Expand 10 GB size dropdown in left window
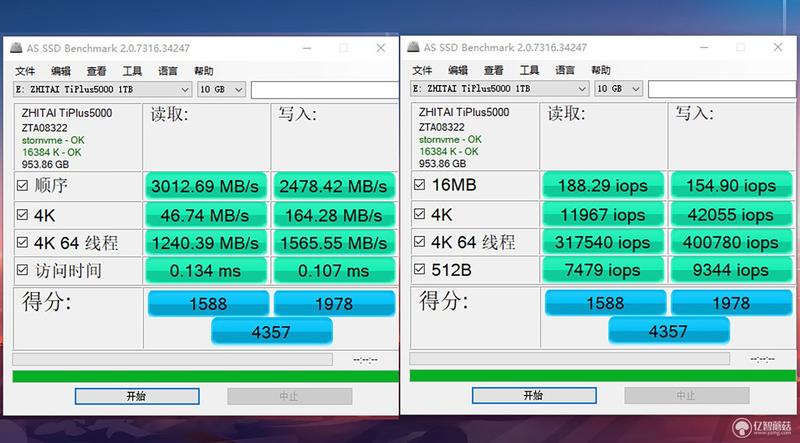This screenshot has height=443, width=800. pyautogui.click(x=221, y=89)
